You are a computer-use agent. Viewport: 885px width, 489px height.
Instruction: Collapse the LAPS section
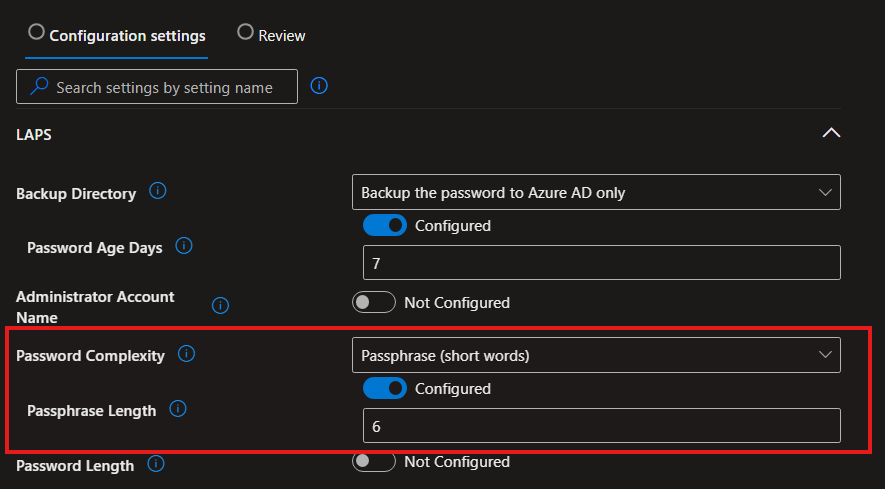tap(830, 133)
